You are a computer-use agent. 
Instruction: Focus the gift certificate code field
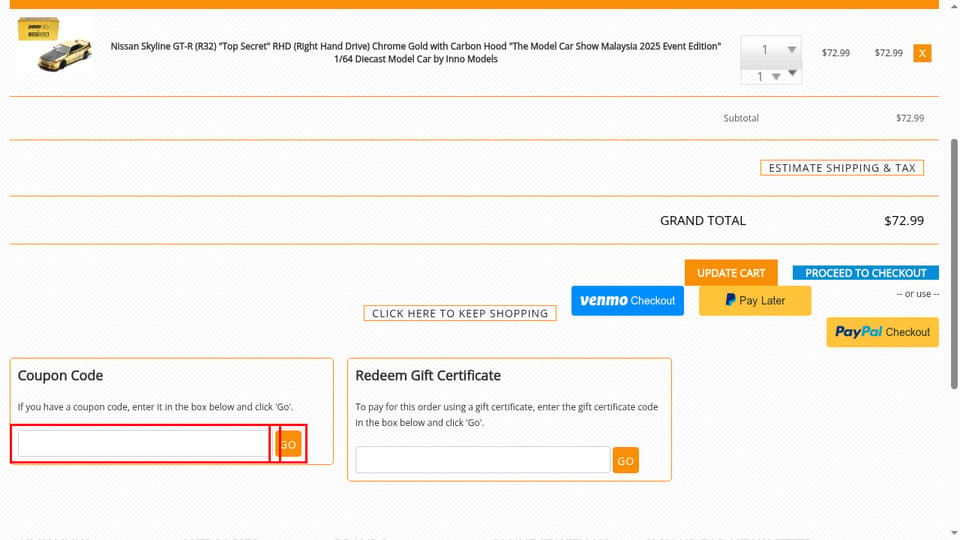click(x=482, y=460)
